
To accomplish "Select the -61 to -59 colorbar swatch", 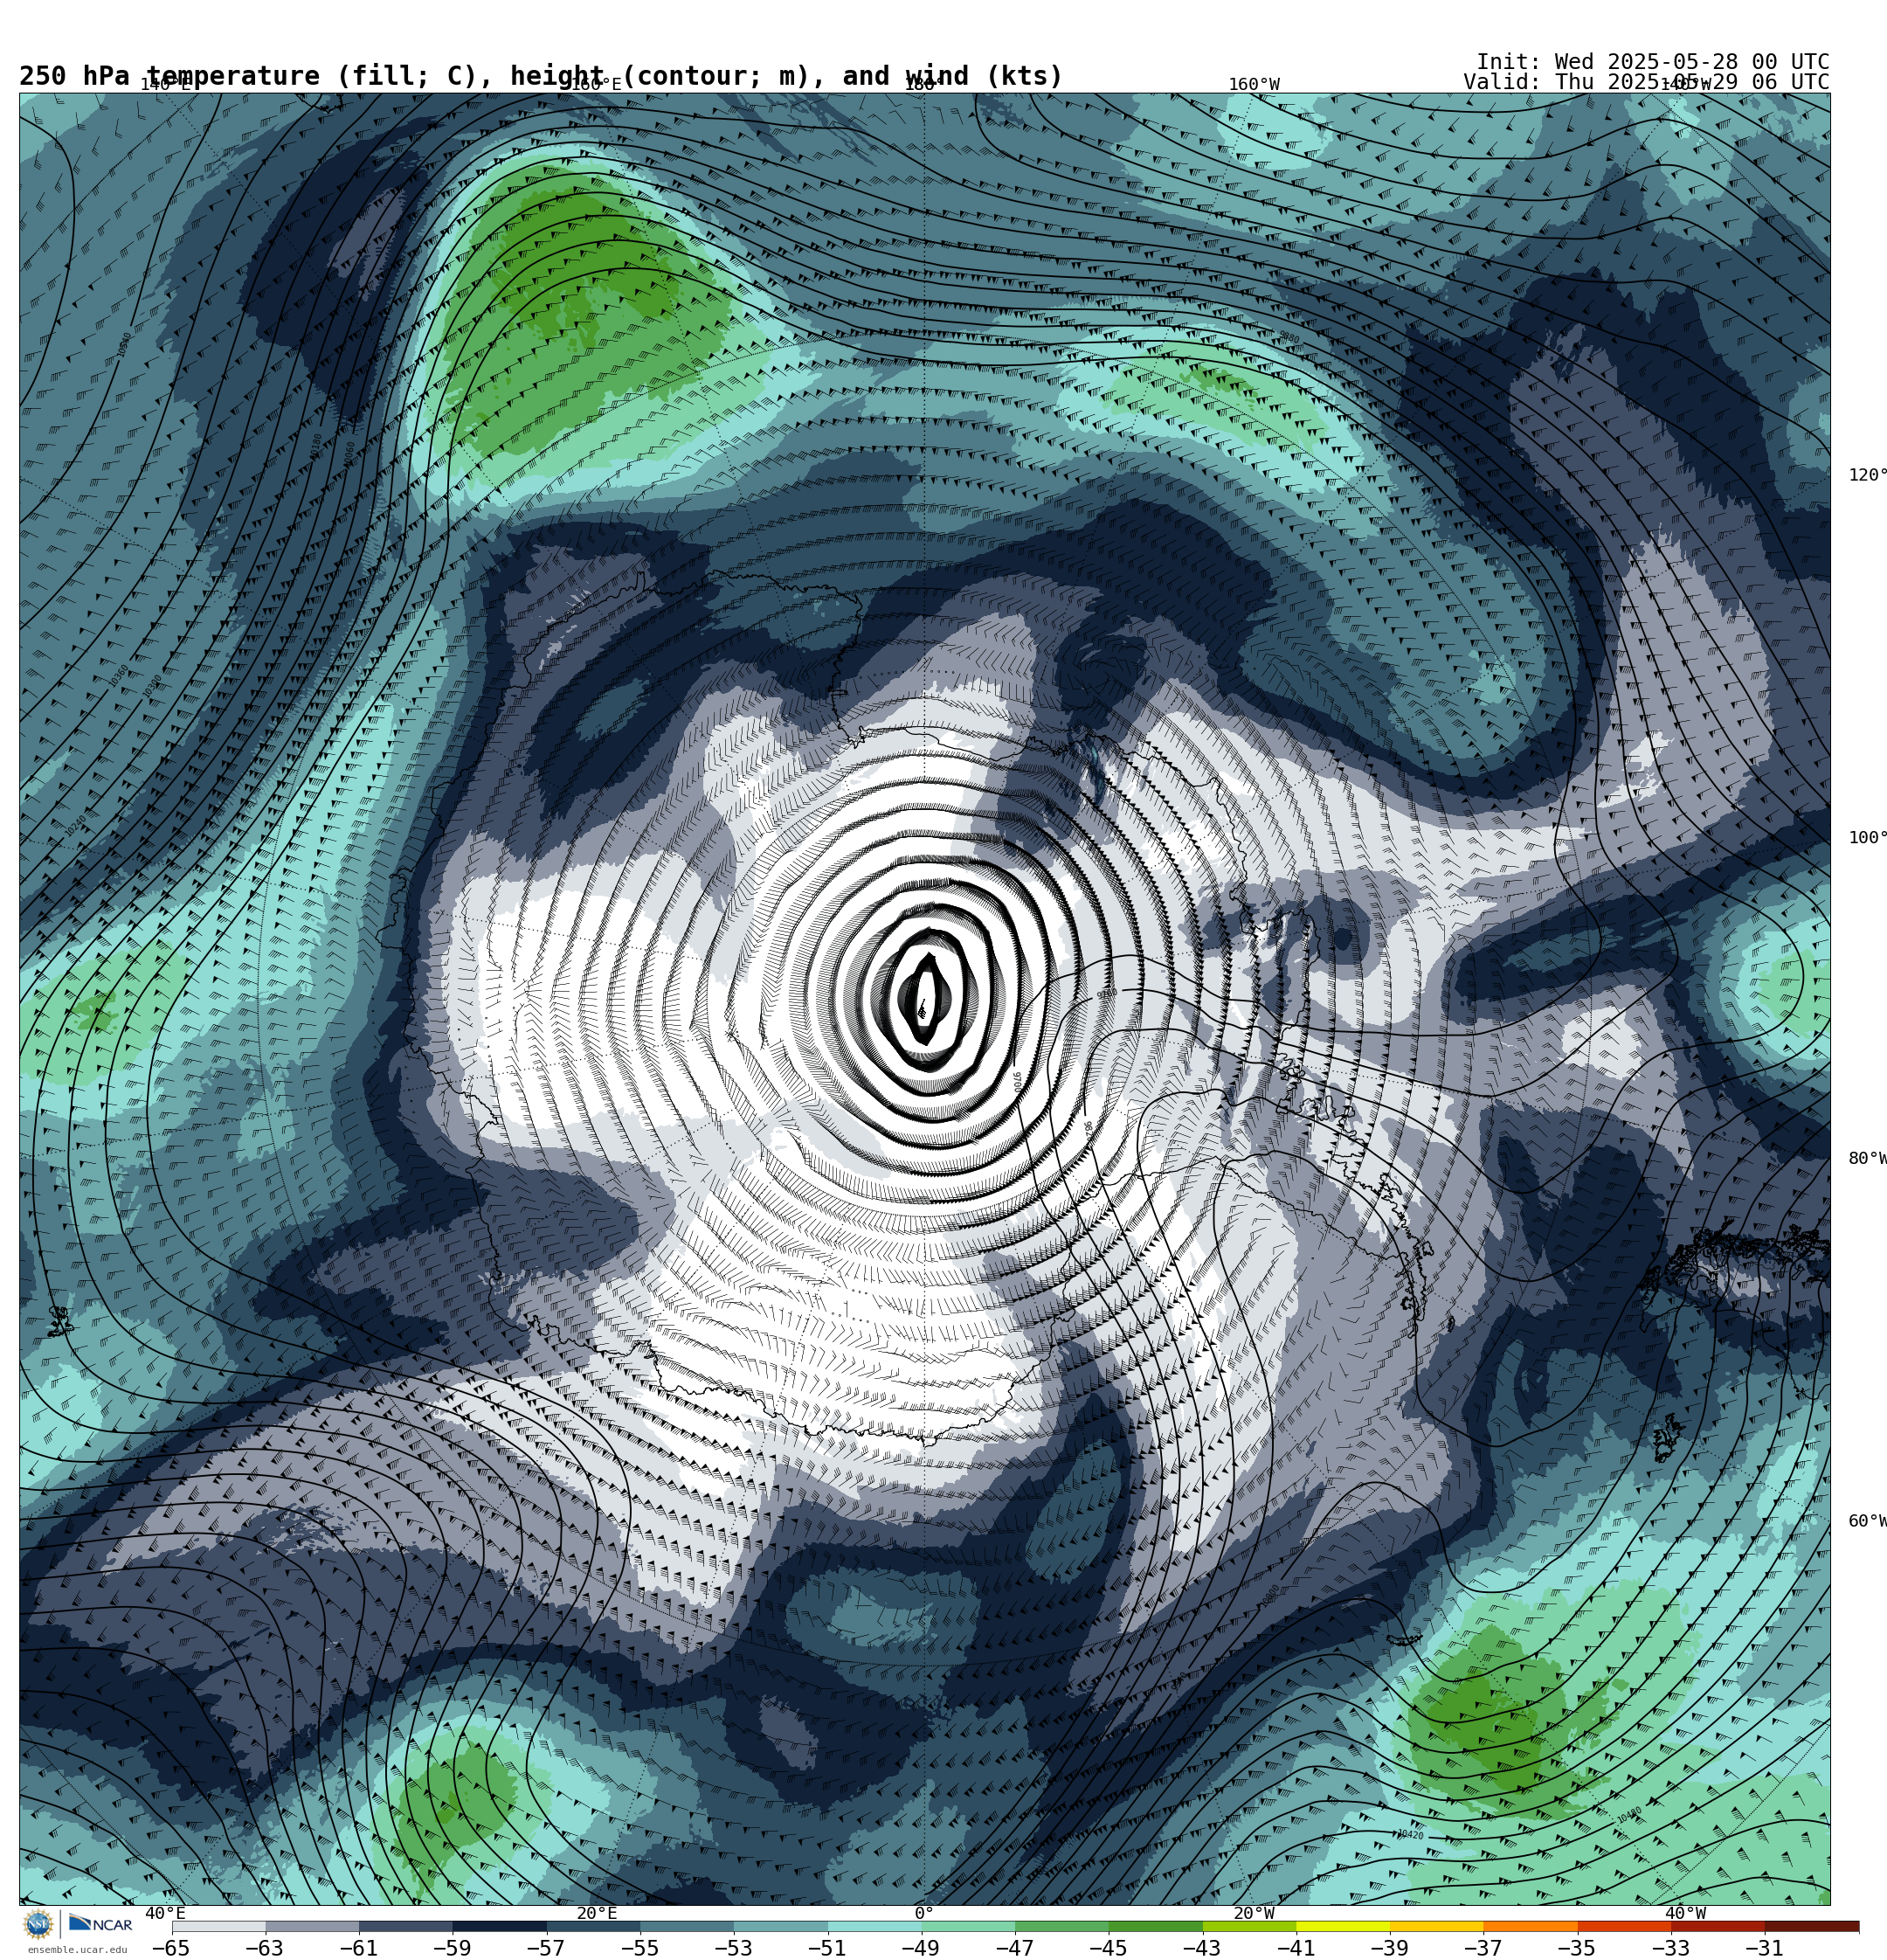I will [x=406, y=1926].
